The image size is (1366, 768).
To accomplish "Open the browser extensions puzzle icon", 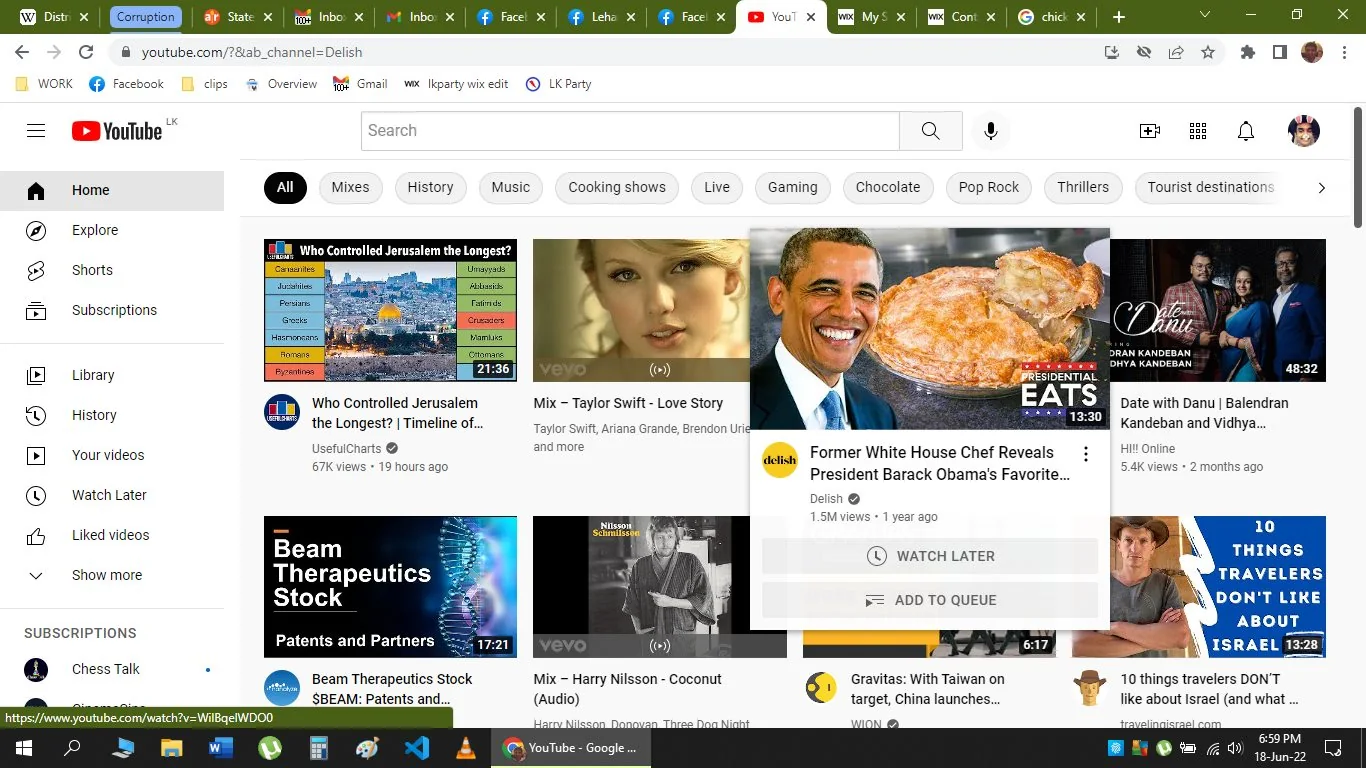I will (1248, 52).
